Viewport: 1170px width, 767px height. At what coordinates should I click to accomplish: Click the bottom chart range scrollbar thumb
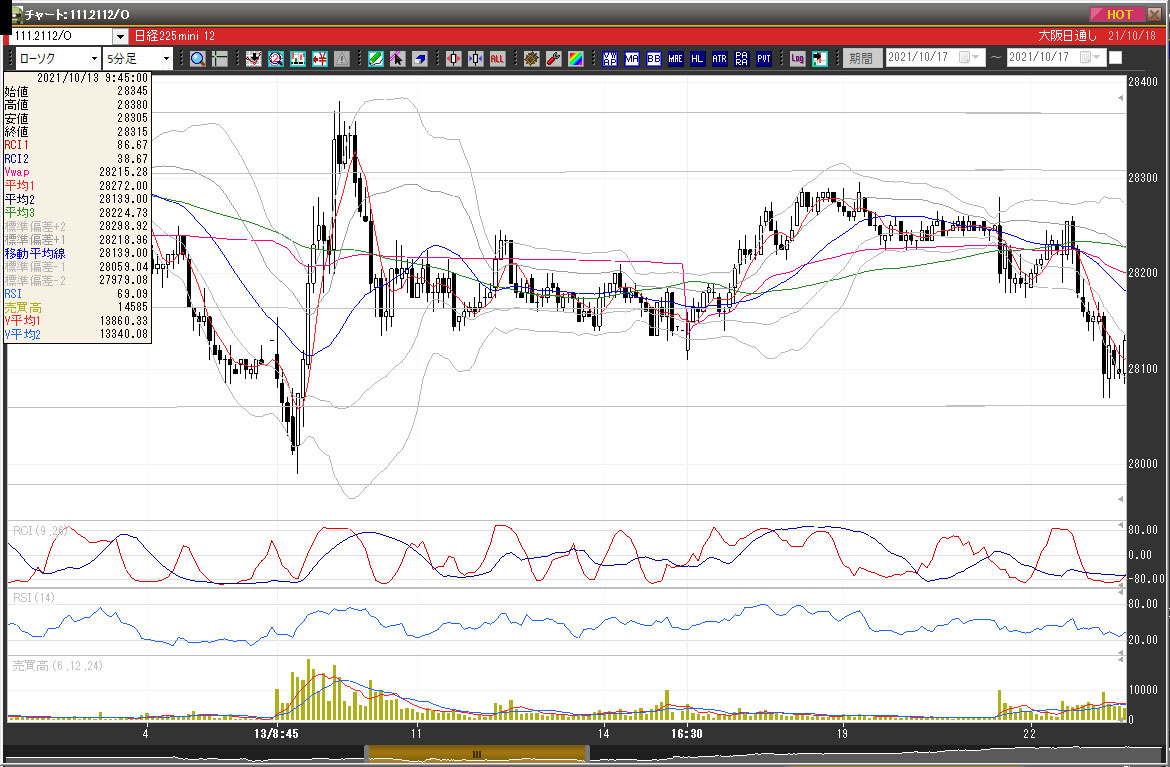[x=476, y=754]
